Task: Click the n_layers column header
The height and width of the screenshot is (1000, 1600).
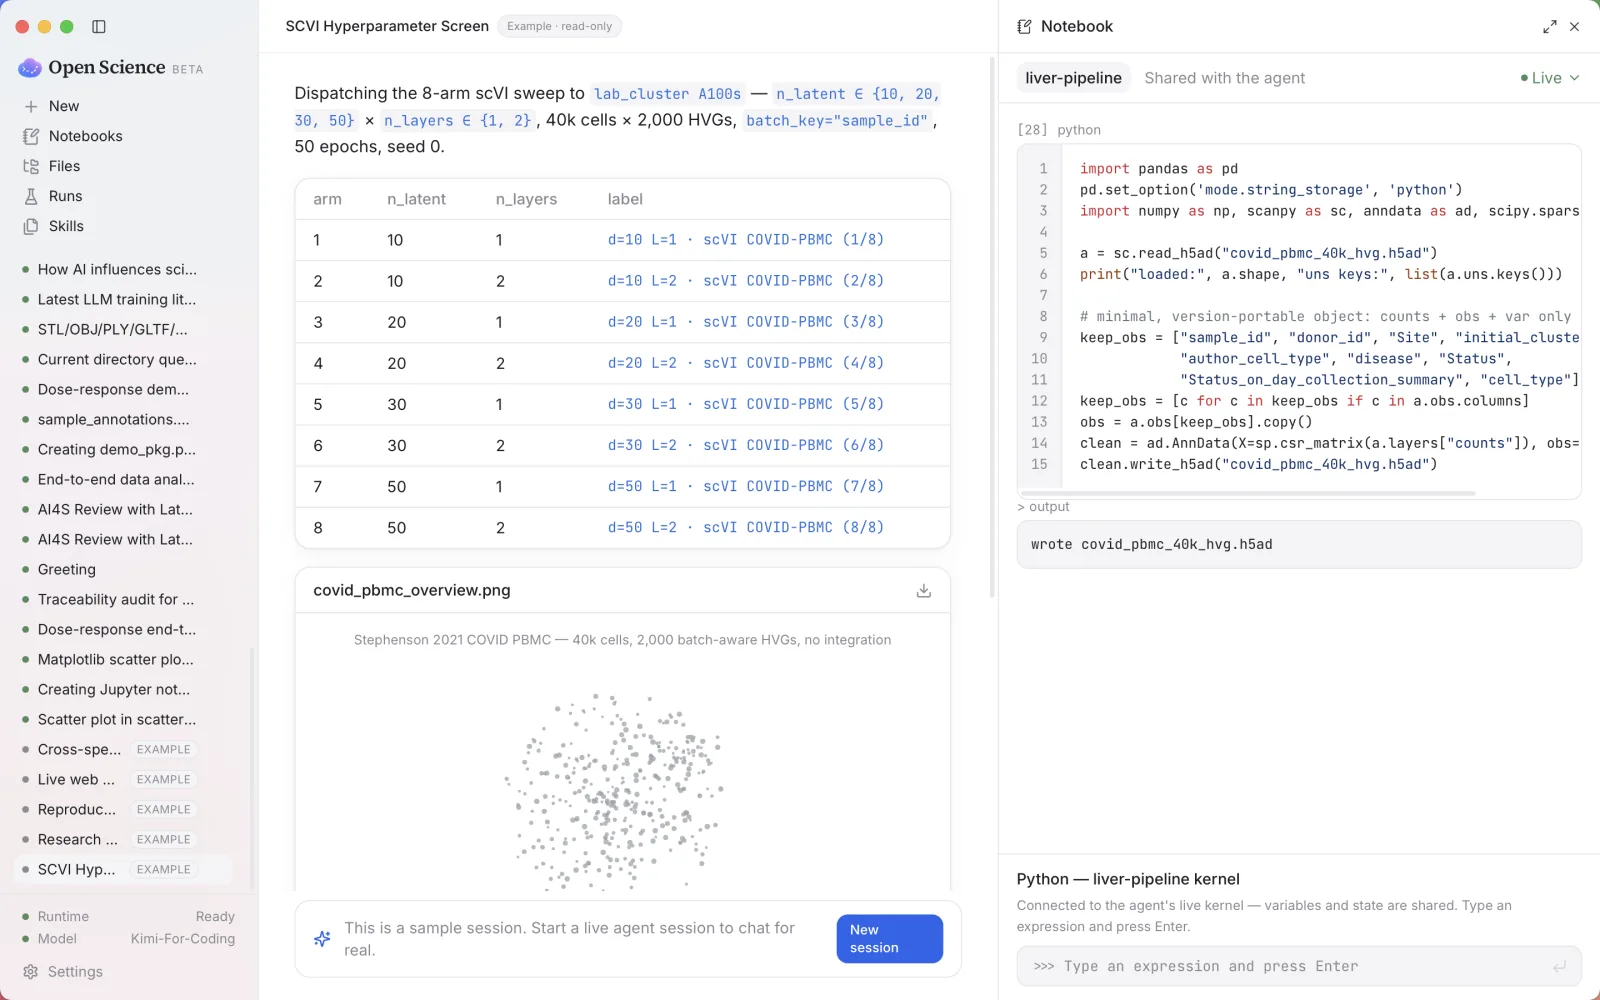Action: [526, 199]
